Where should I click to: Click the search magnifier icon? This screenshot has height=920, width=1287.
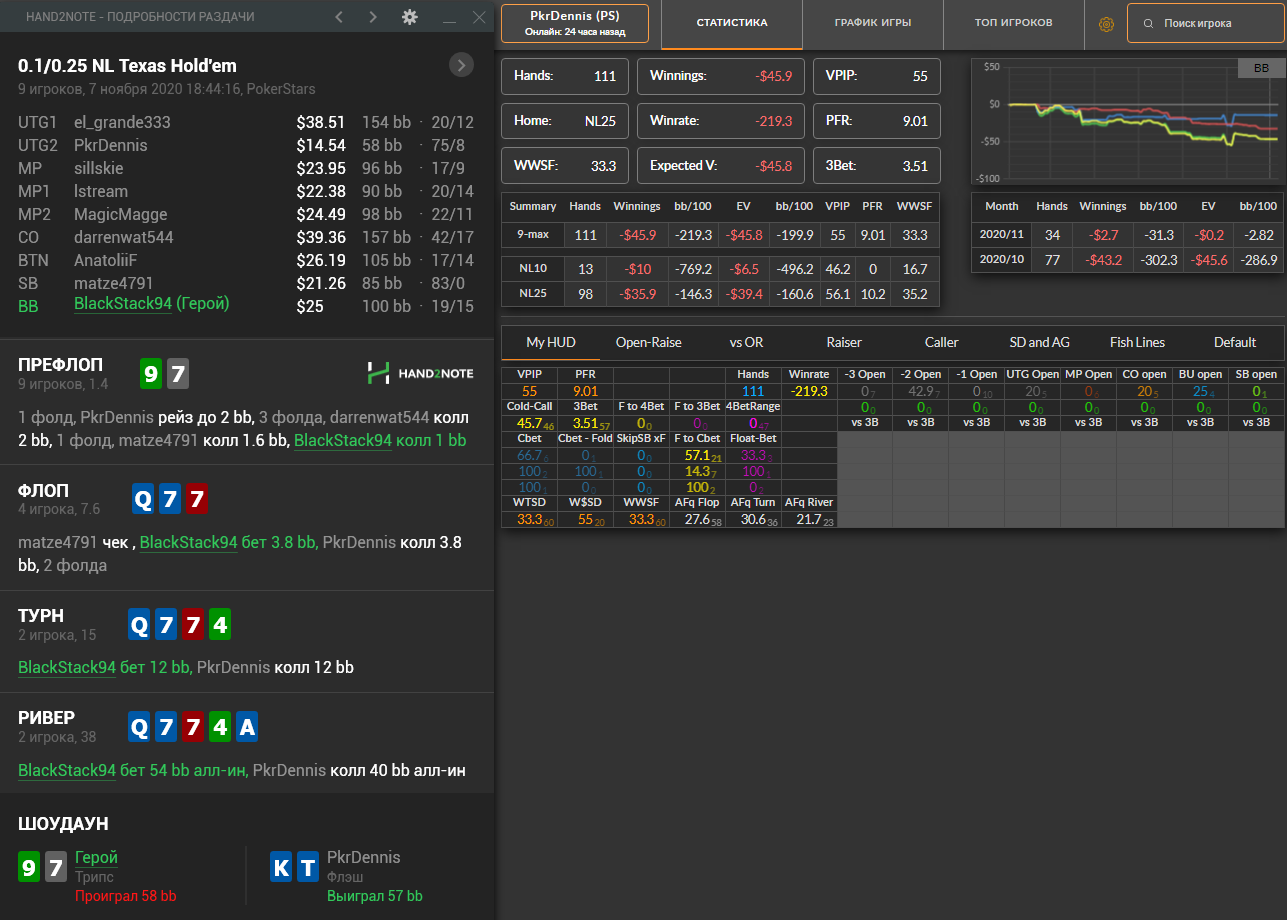pos(1147,23)
